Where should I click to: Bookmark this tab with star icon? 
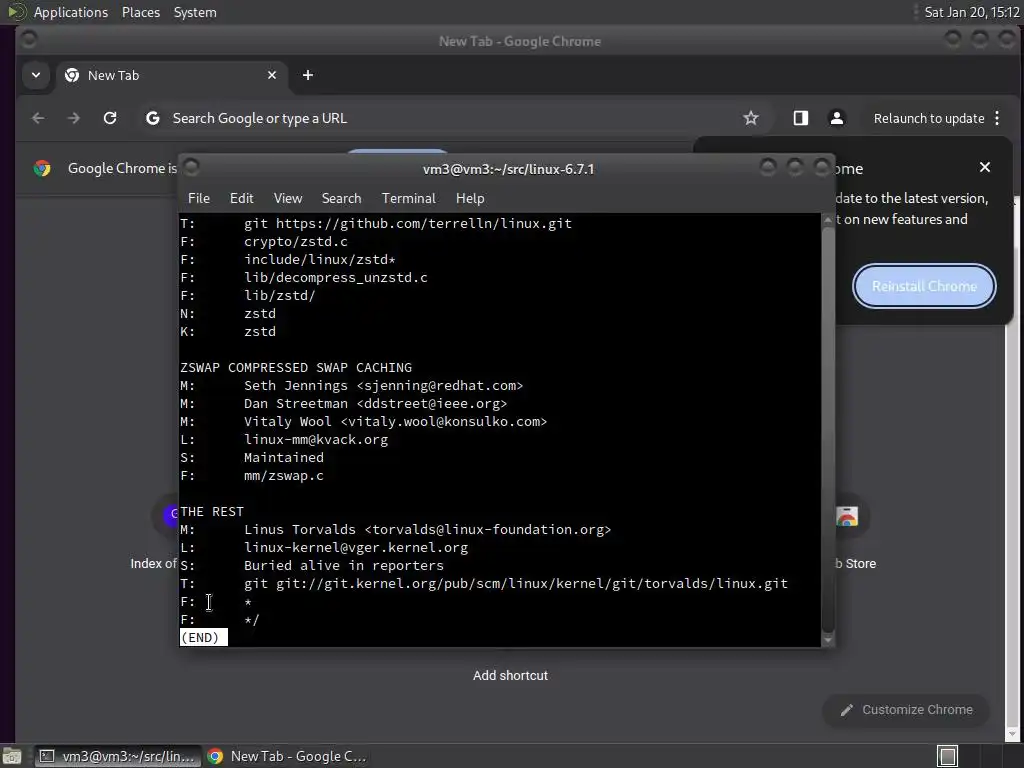point(751,118)
